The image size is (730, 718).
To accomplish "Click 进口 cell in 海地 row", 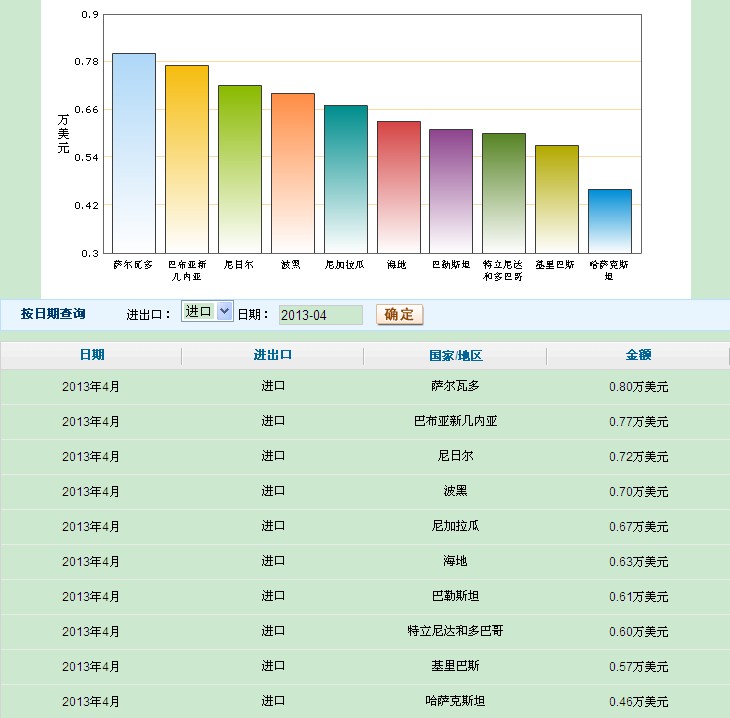I will tap(273, 561).
